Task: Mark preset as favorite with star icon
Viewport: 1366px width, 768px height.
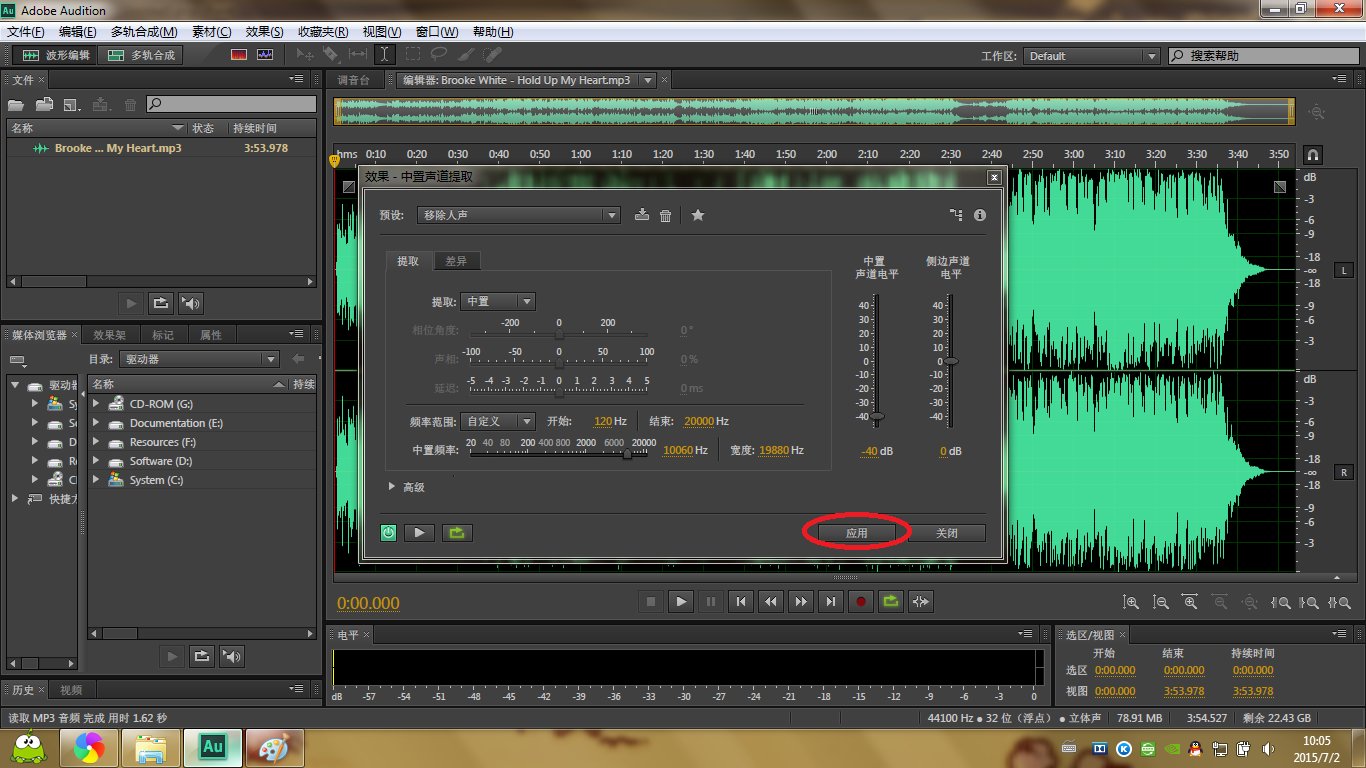Action: point(698,215)
